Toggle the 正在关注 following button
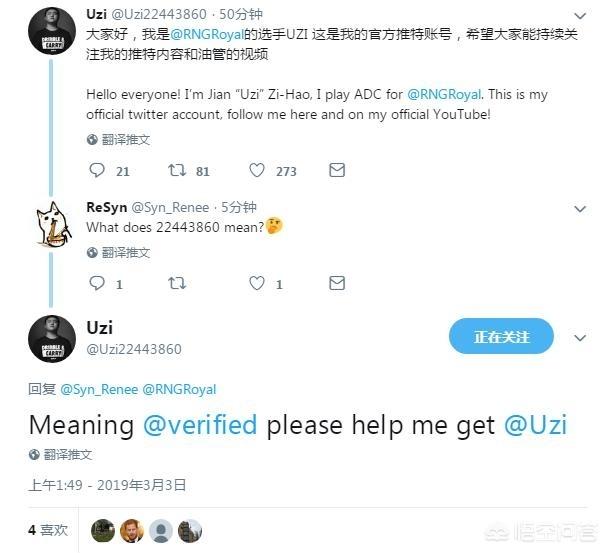 [501, 336]
